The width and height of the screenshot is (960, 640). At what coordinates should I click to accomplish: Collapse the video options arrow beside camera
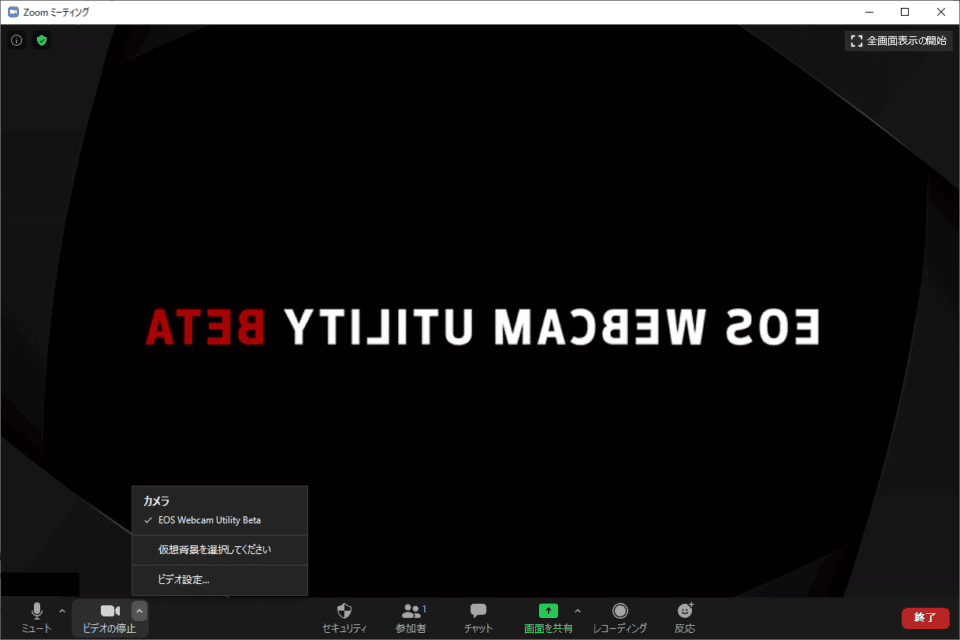click(x=140, y=610)
